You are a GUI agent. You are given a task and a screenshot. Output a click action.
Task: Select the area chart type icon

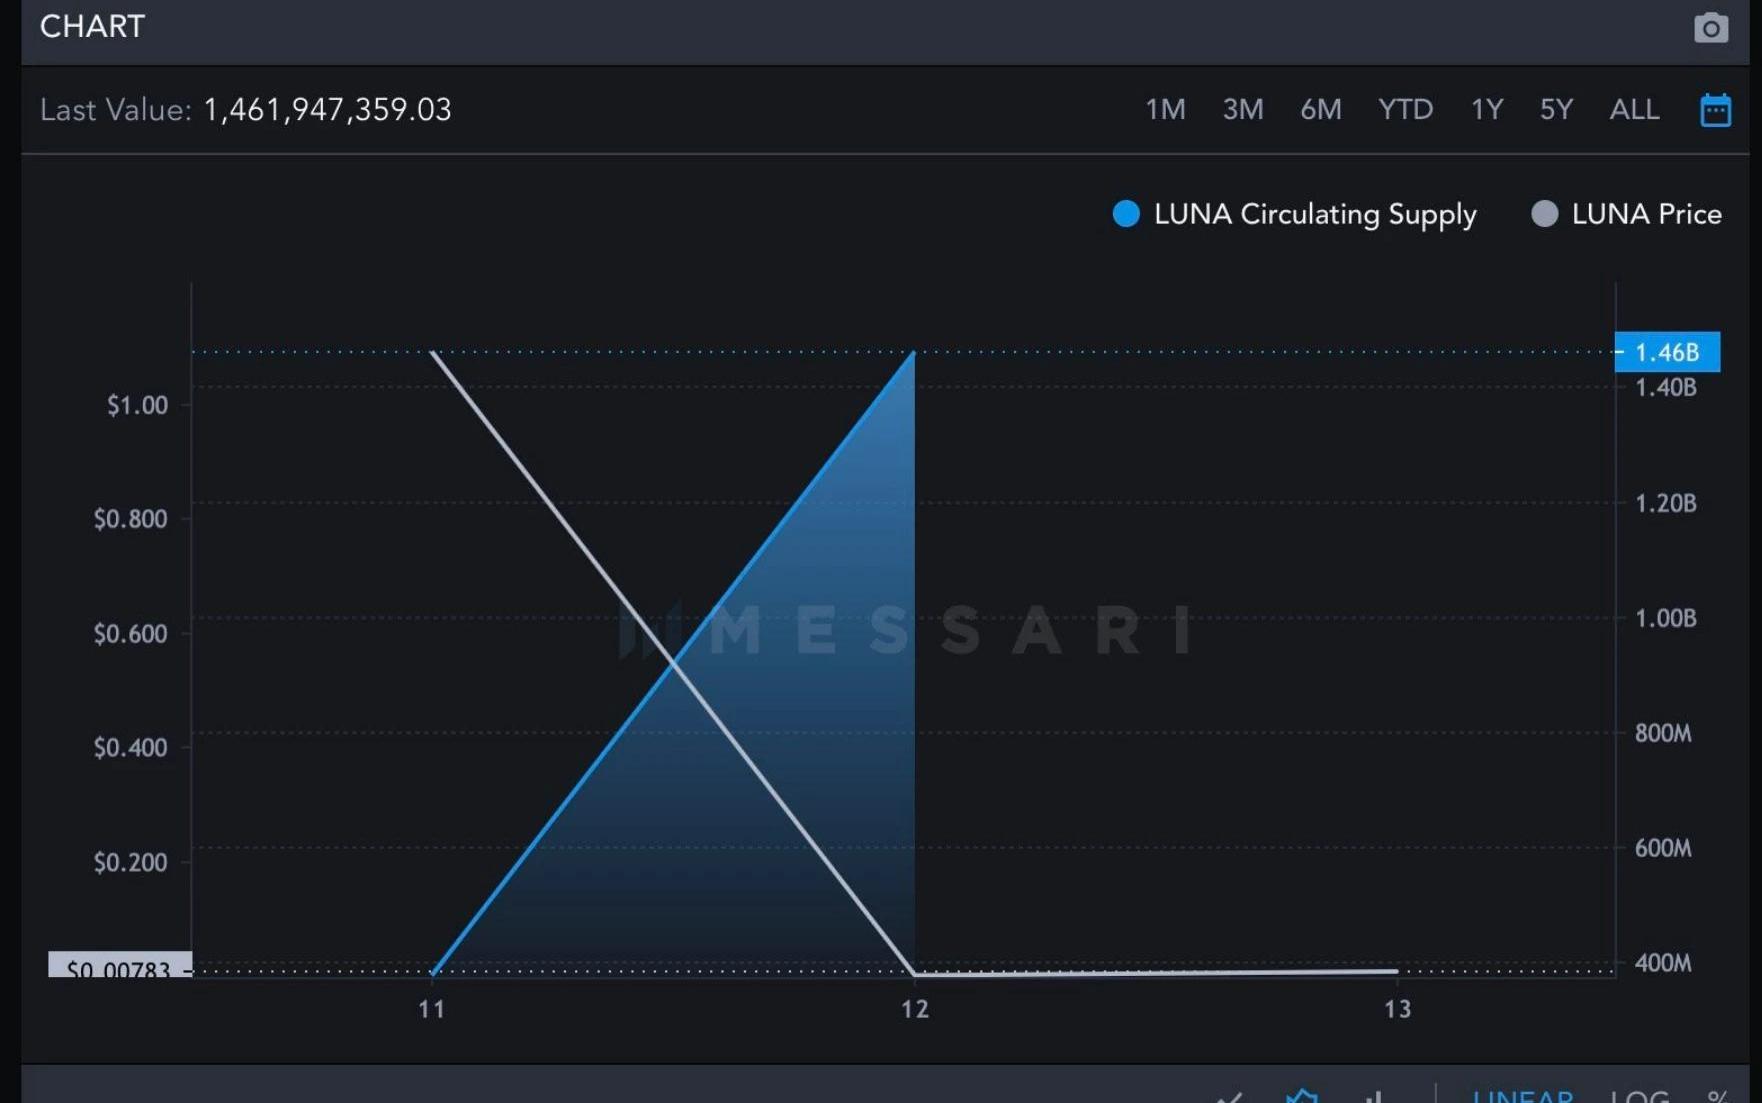pos(1301,1096)
